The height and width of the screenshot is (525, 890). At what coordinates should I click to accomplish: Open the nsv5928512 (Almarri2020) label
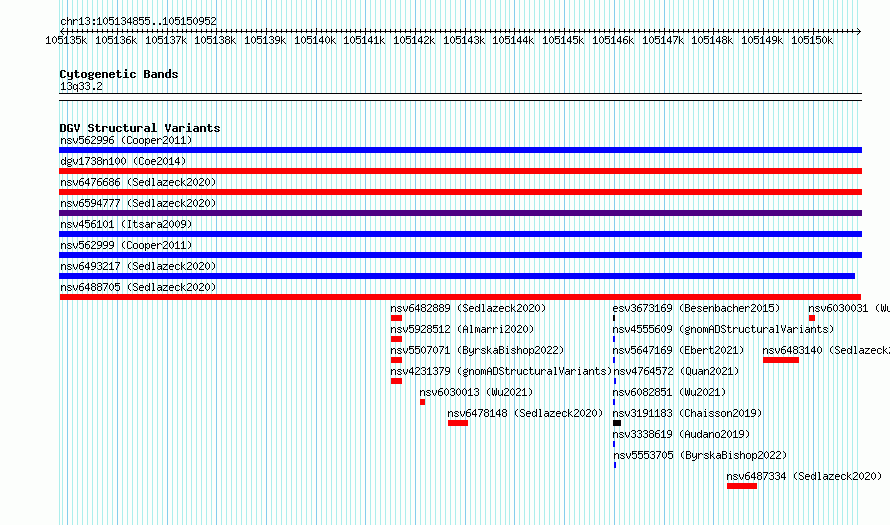tap(462, 329)
